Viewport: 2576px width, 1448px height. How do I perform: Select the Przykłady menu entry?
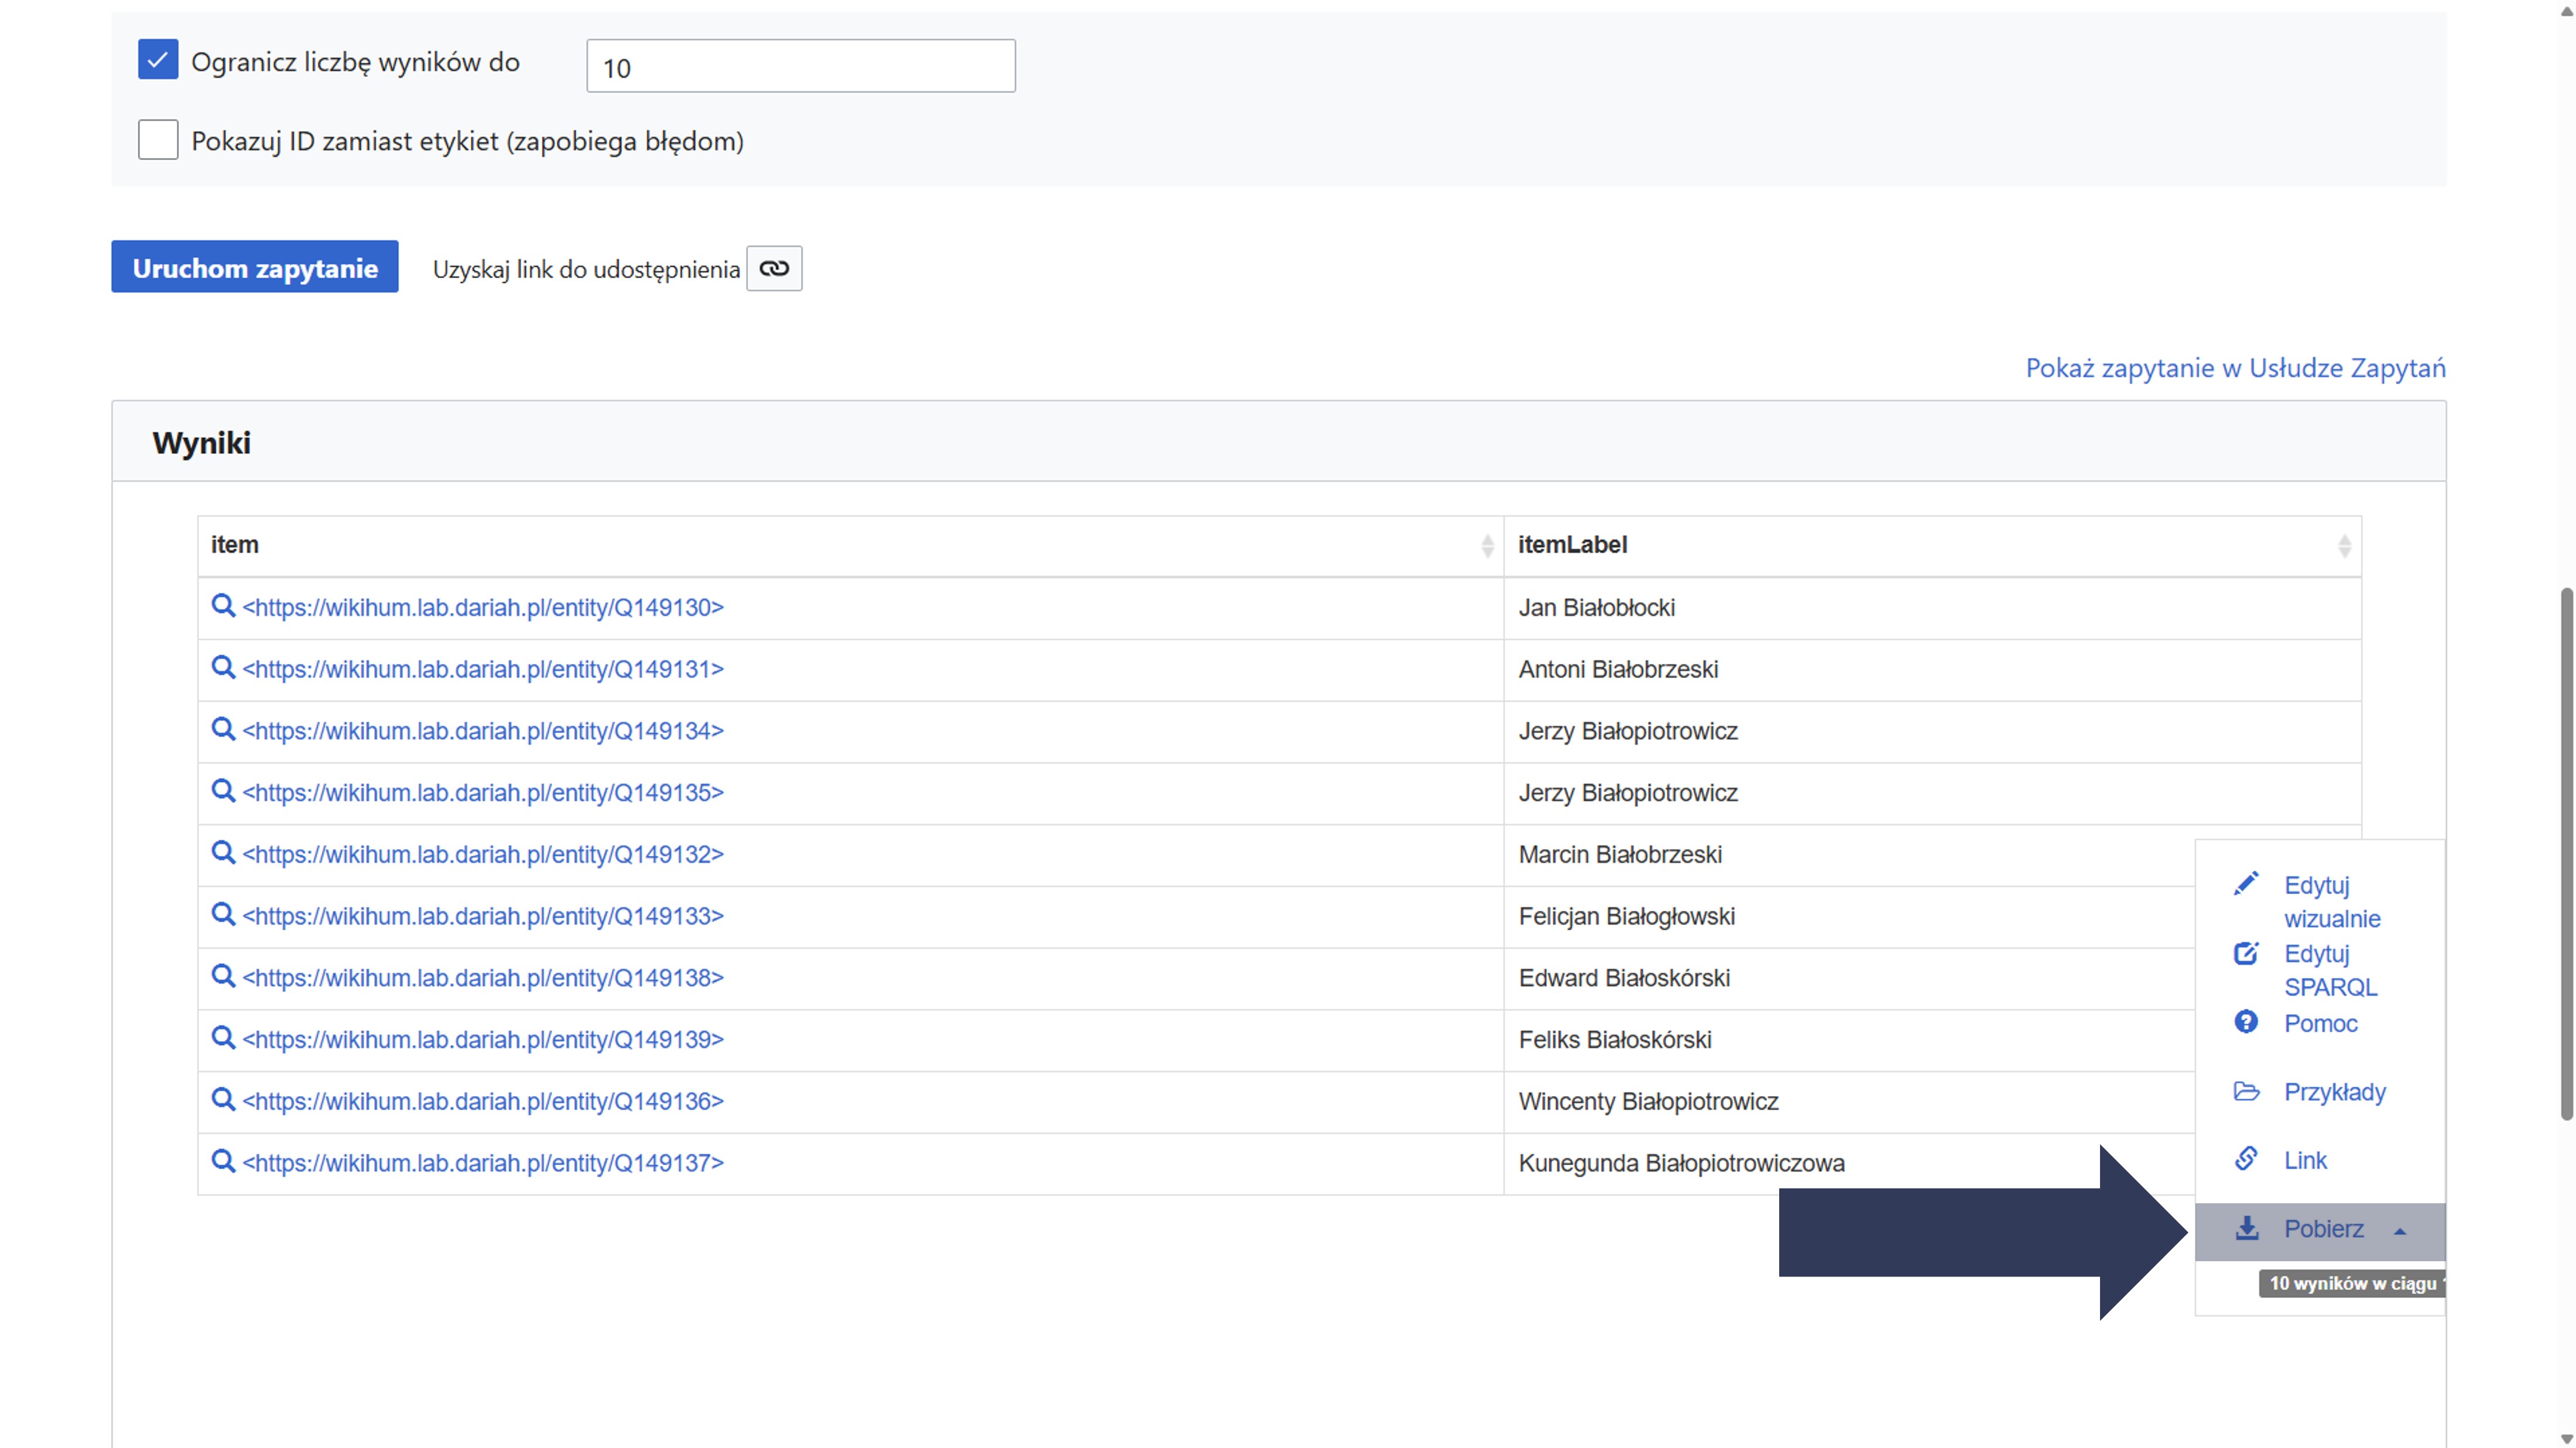pos(2334,1092)
